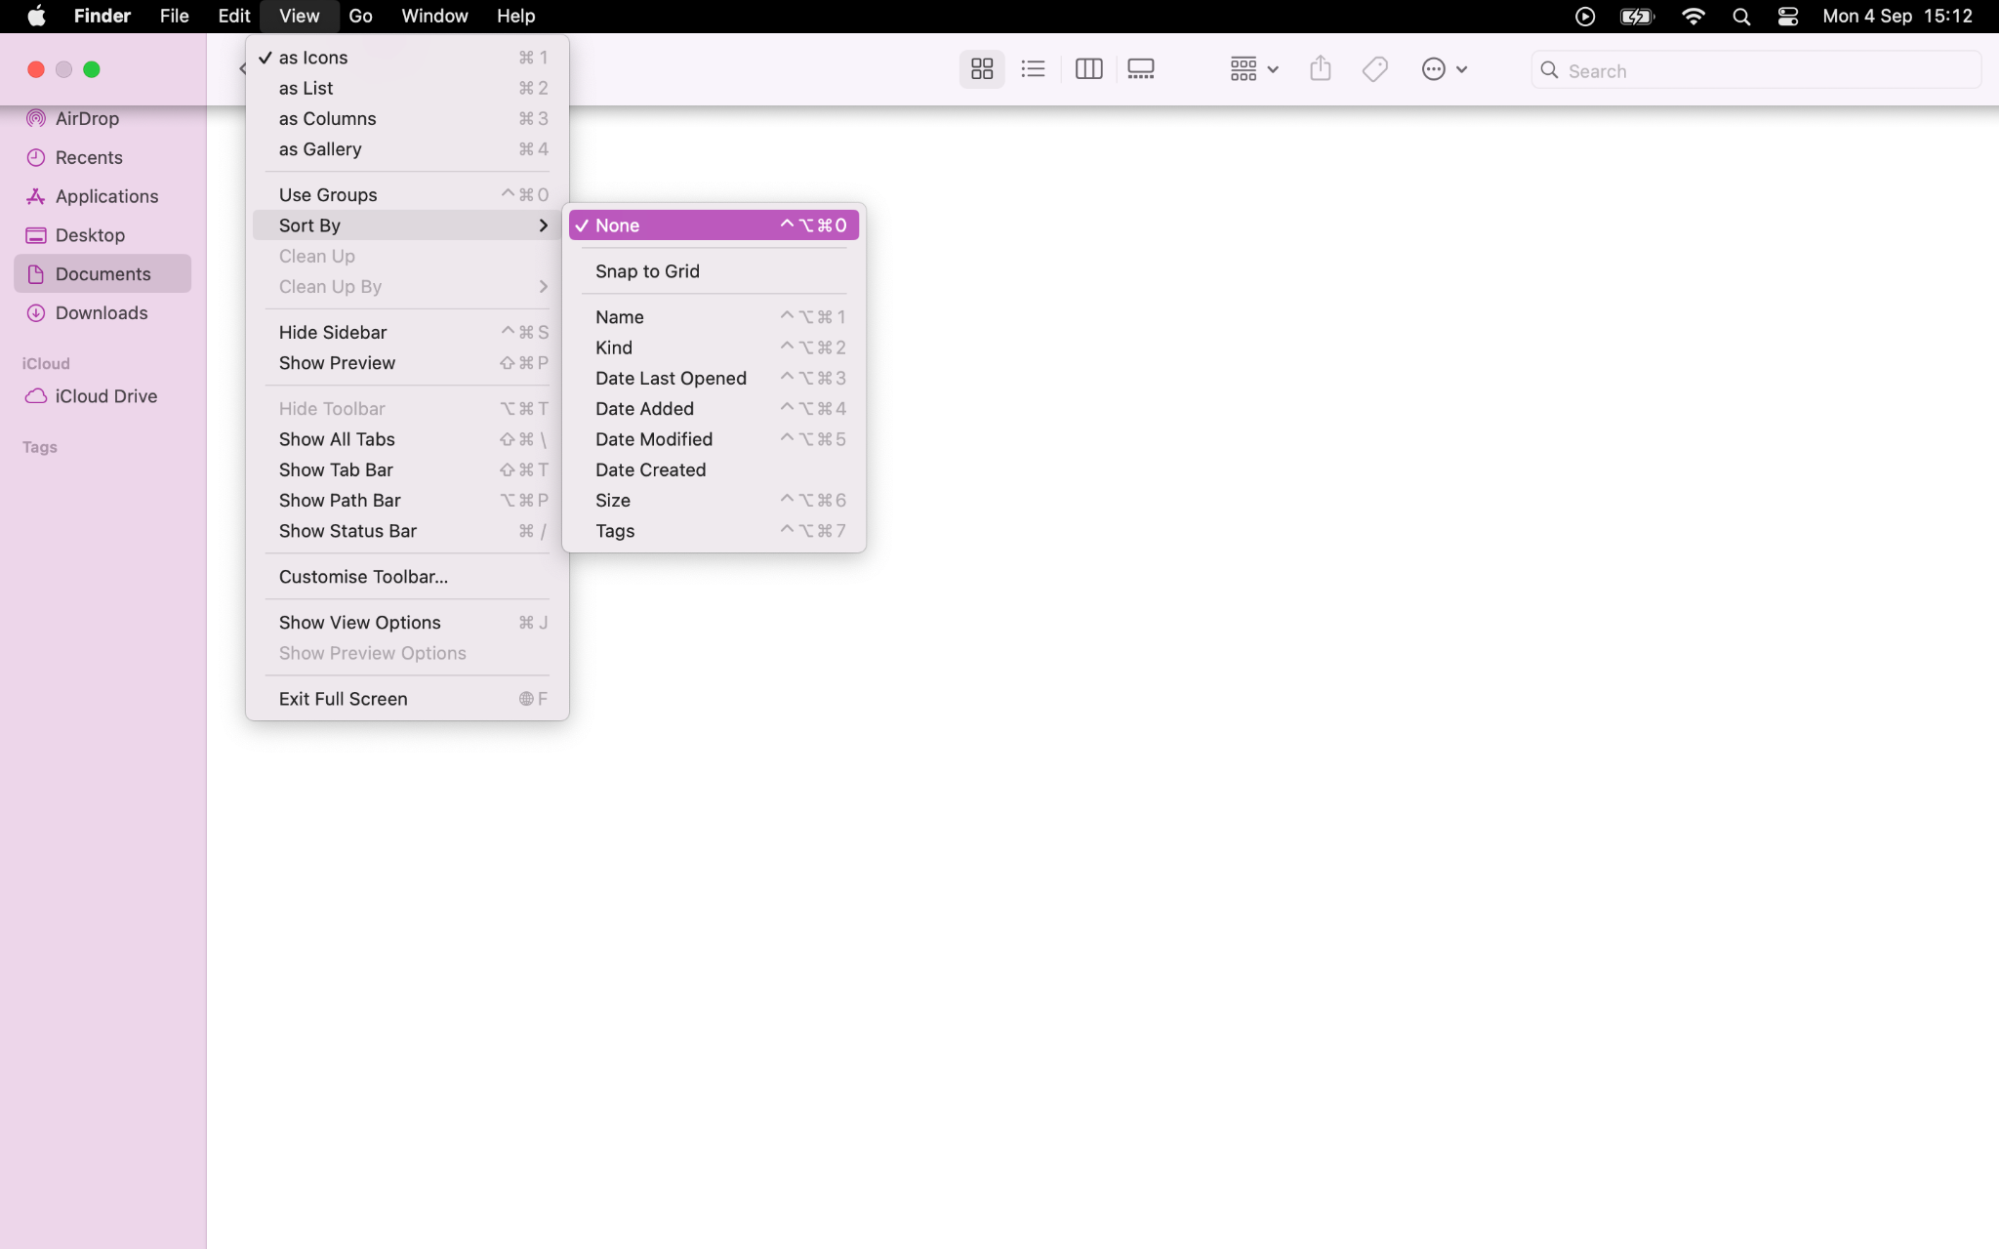
Task: Click the Downloads sidebar icon
Action: click(x=36, y=313)
